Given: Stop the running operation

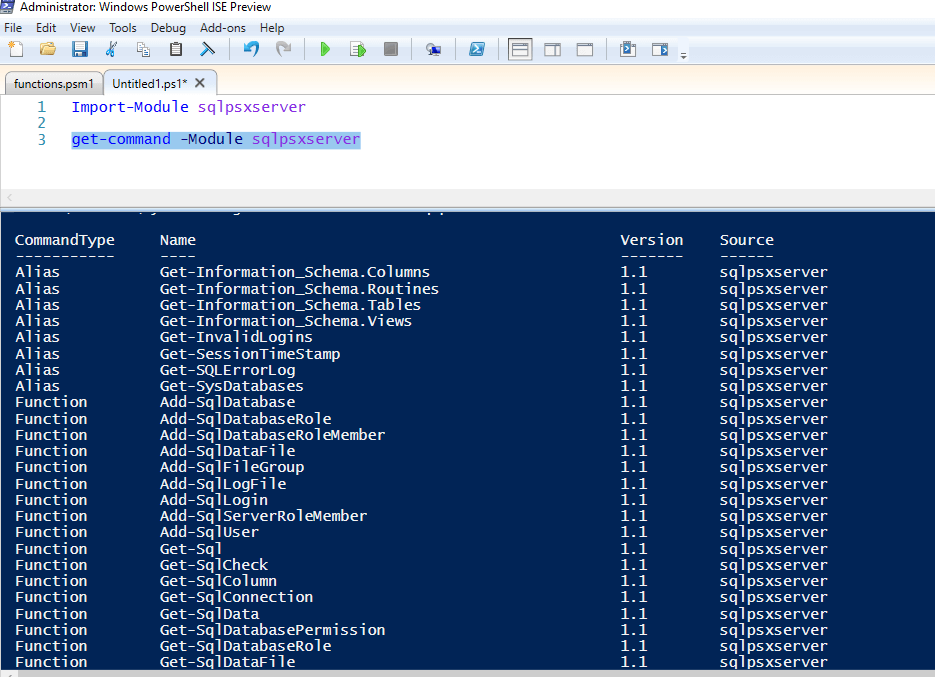Looking at the screenshot, I should click(391, 49).
